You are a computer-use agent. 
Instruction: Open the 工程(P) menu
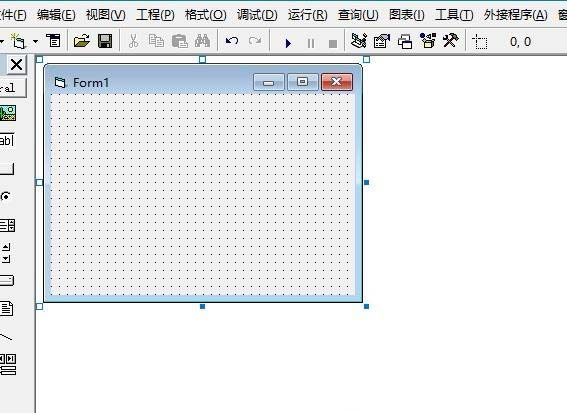click(x=155, y=15)
